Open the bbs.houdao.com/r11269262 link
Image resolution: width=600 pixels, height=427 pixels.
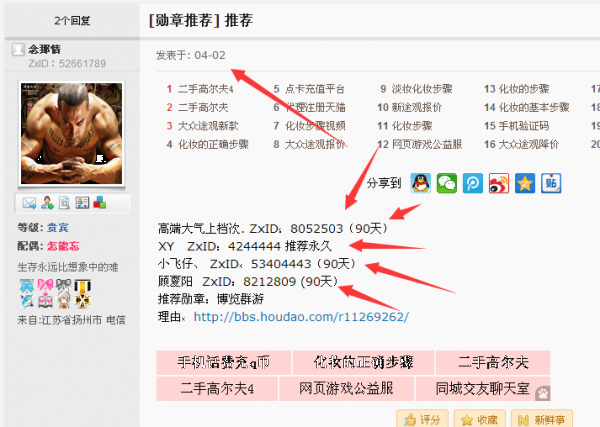[x=301, y=317]
